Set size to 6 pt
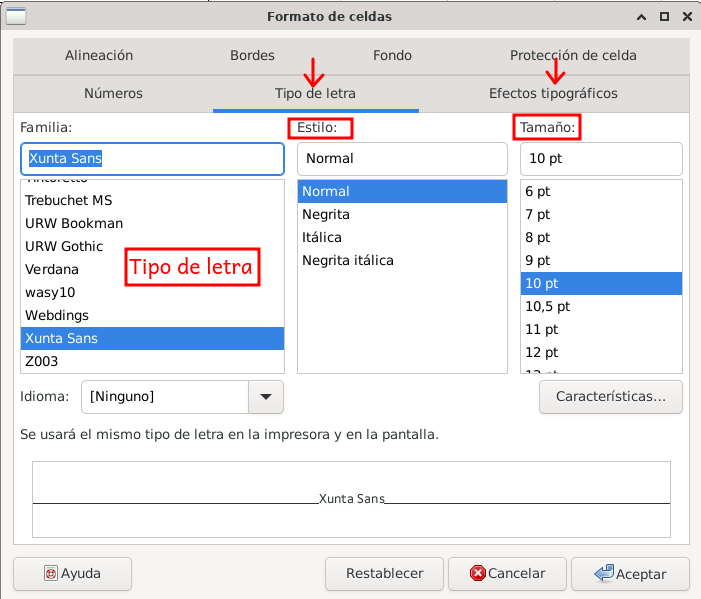 pos(601,191)
